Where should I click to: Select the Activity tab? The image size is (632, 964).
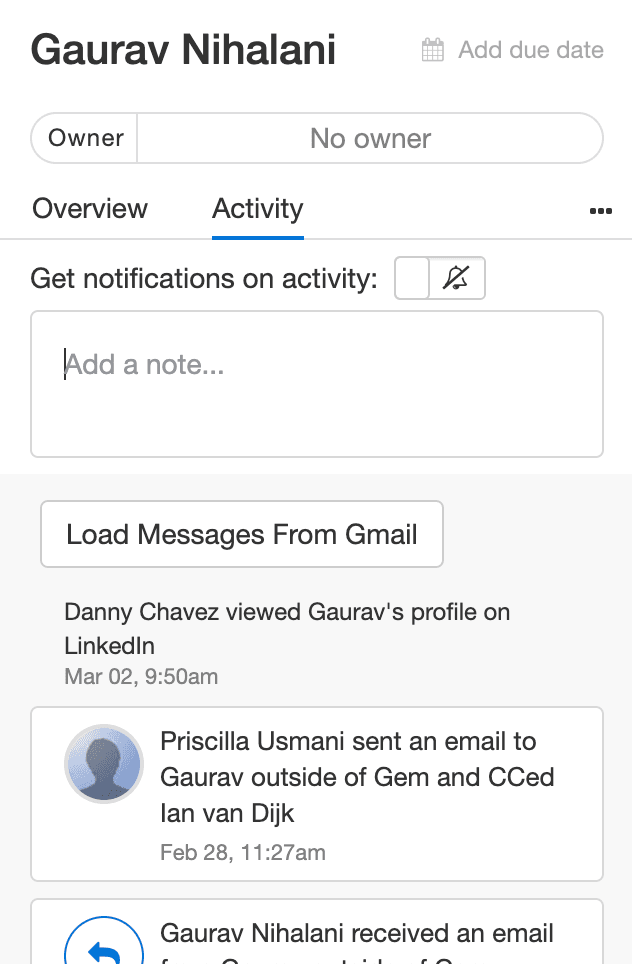click(257, 209)
